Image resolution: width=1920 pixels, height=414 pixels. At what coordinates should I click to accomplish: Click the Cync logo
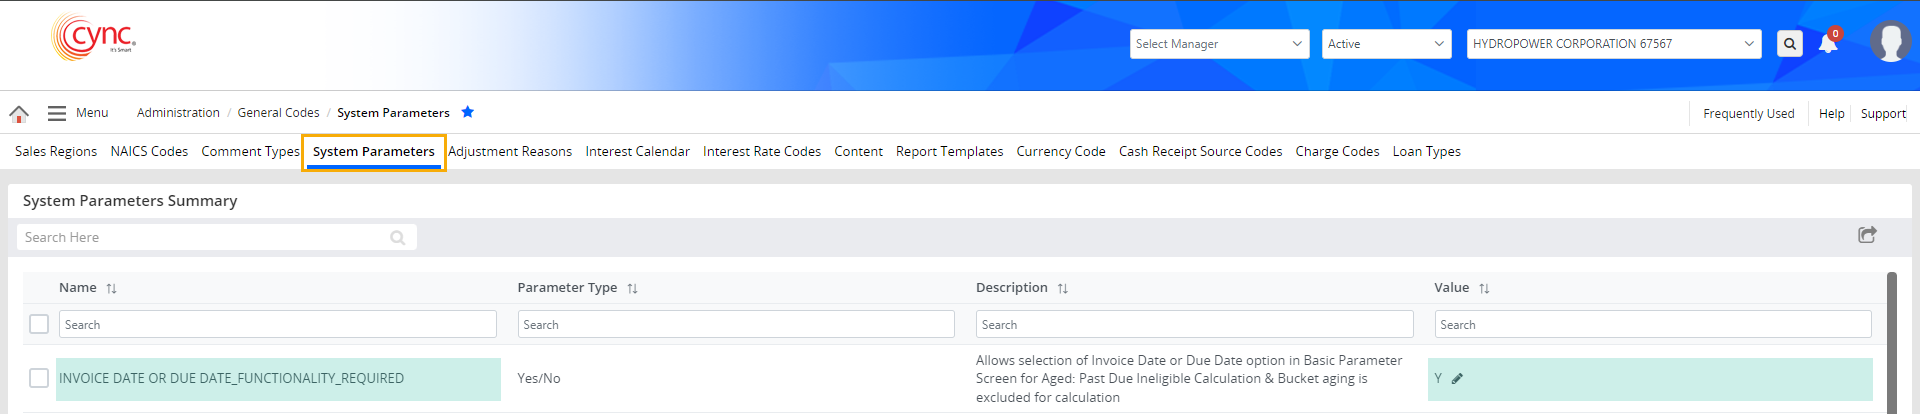pyautogui.click(x=93, y=38)
